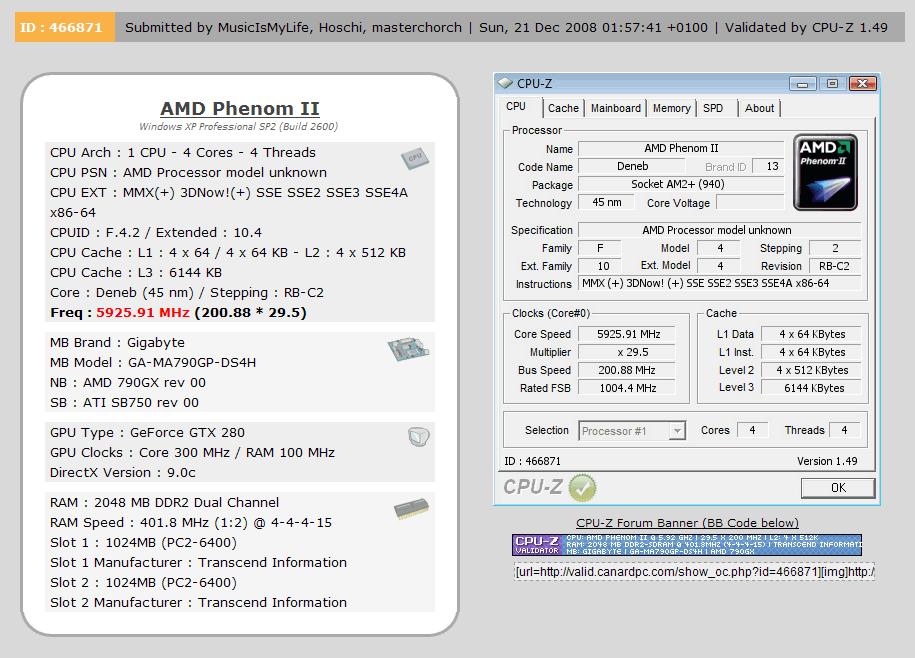915x658 pixels.
Task: Click the Code Name Deneb field
Action: pos(633,166)
